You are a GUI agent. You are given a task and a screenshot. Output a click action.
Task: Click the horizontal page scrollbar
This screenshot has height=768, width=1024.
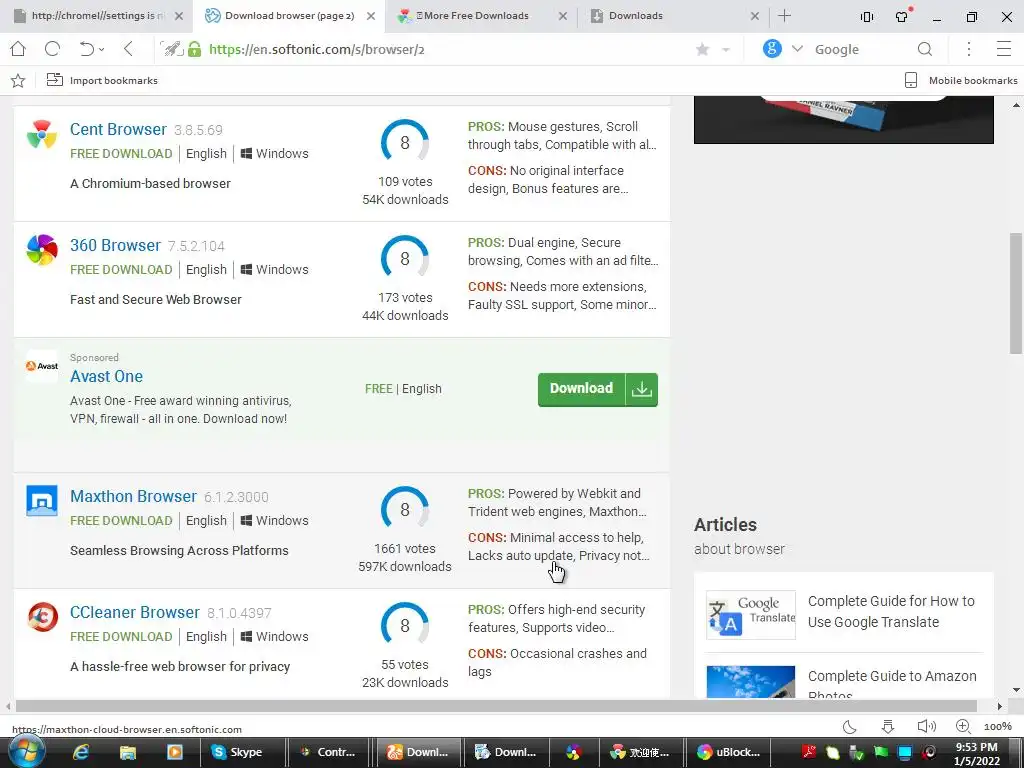tap(496, 706)
